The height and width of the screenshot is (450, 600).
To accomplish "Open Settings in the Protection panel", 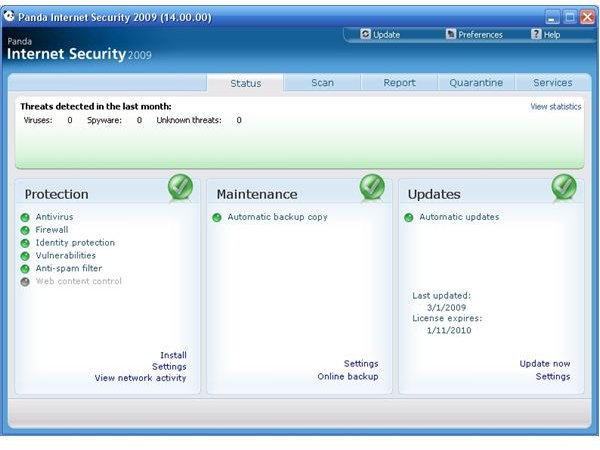I will coord(169,367).
